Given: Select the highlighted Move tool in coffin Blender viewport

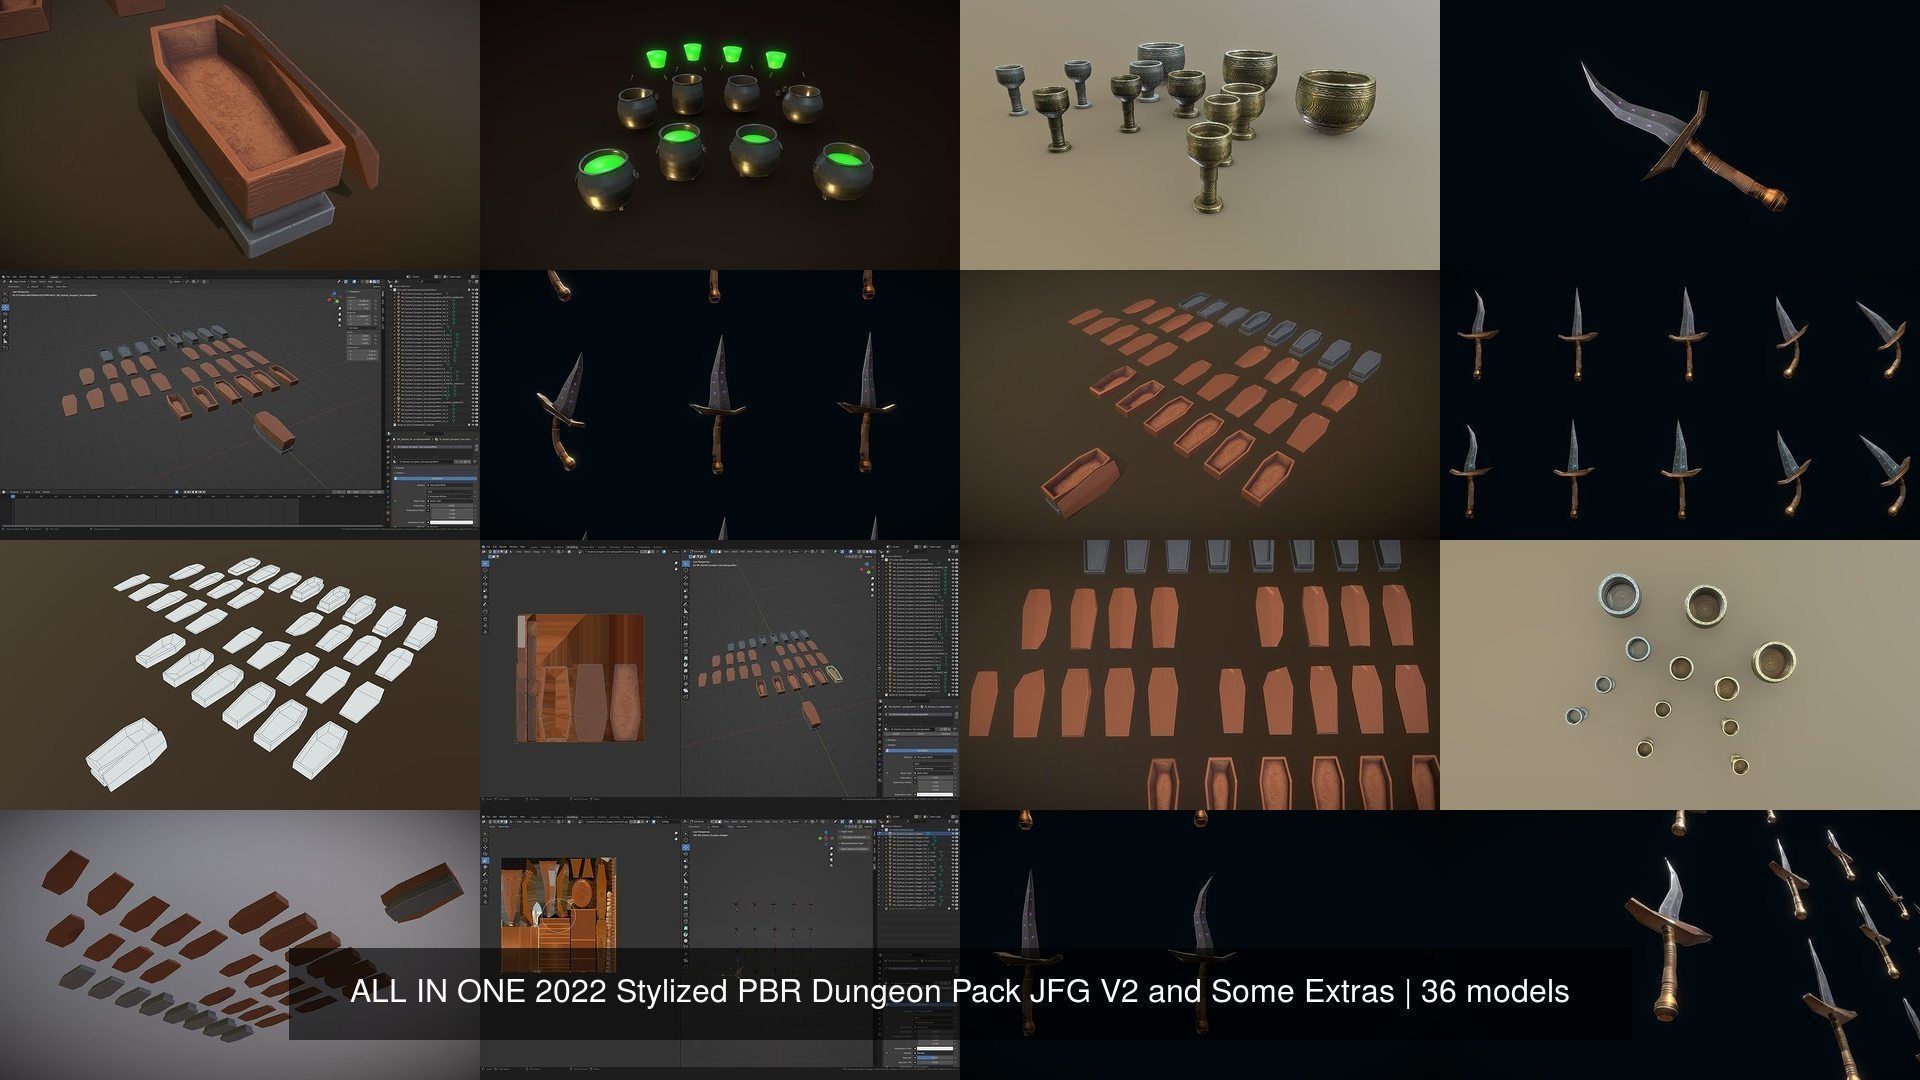Looking at the screenshot, I should pyautogui.click(x=5, y=309).
